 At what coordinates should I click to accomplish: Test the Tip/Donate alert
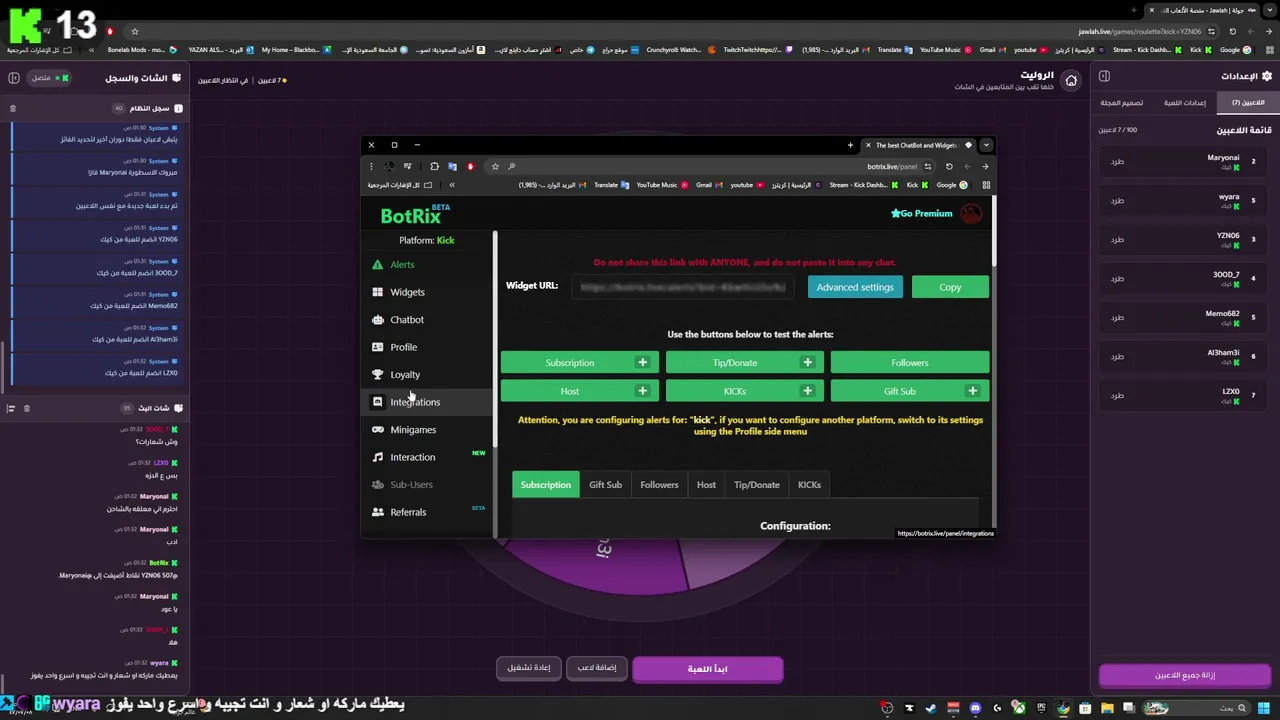click(735, 363)
